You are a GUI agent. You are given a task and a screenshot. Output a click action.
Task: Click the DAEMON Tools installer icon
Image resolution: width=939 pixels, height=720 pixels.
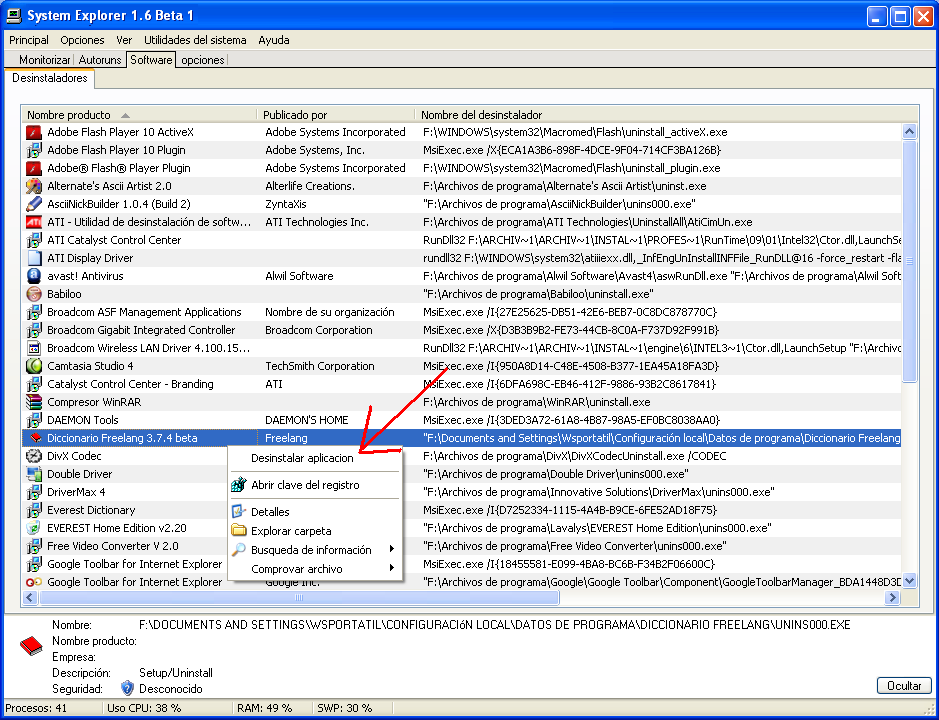[34, 420]
